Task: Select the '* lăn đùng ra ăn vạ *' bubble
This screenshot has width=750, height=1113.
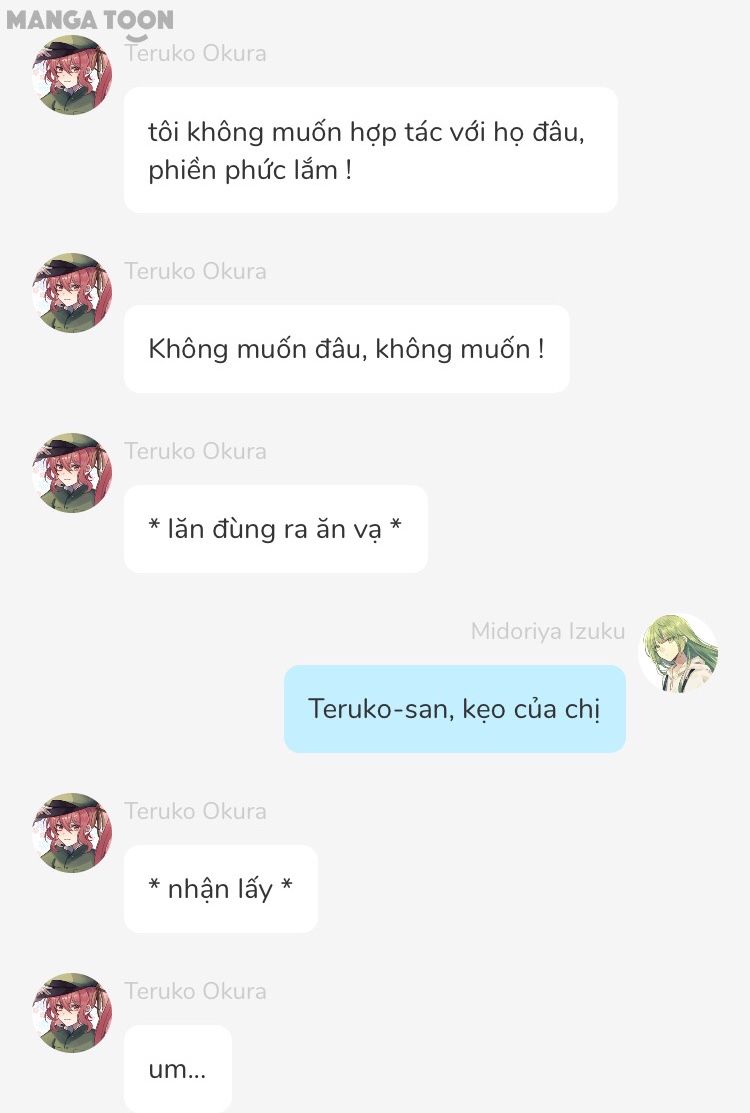Action: (x=276, y=529)
